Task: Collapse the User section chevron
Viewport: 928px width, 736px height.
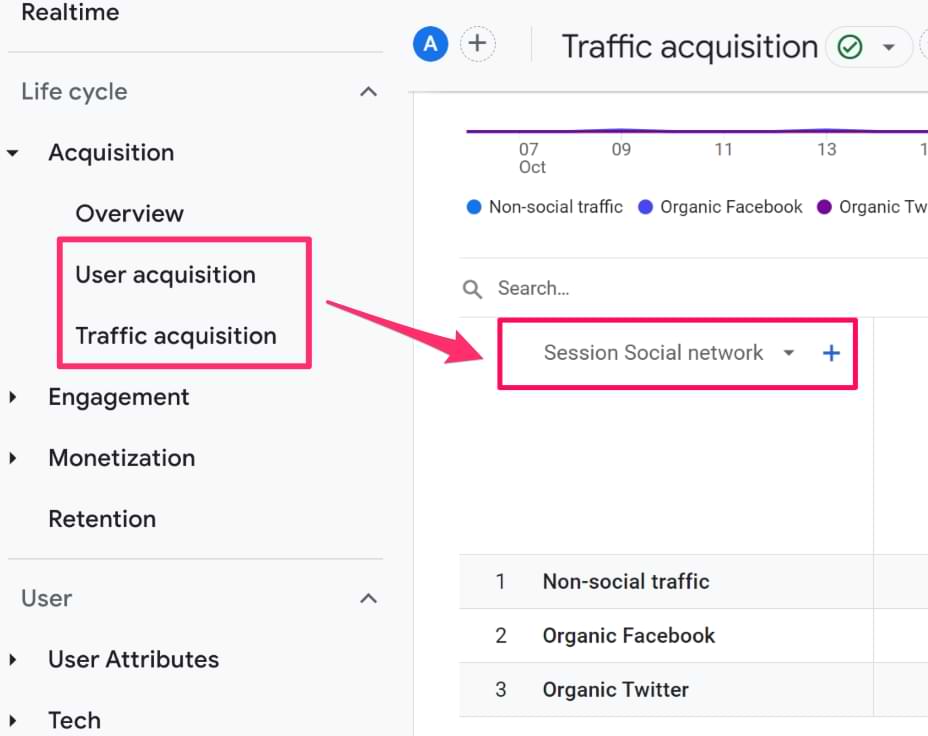Action: (368, 598)
